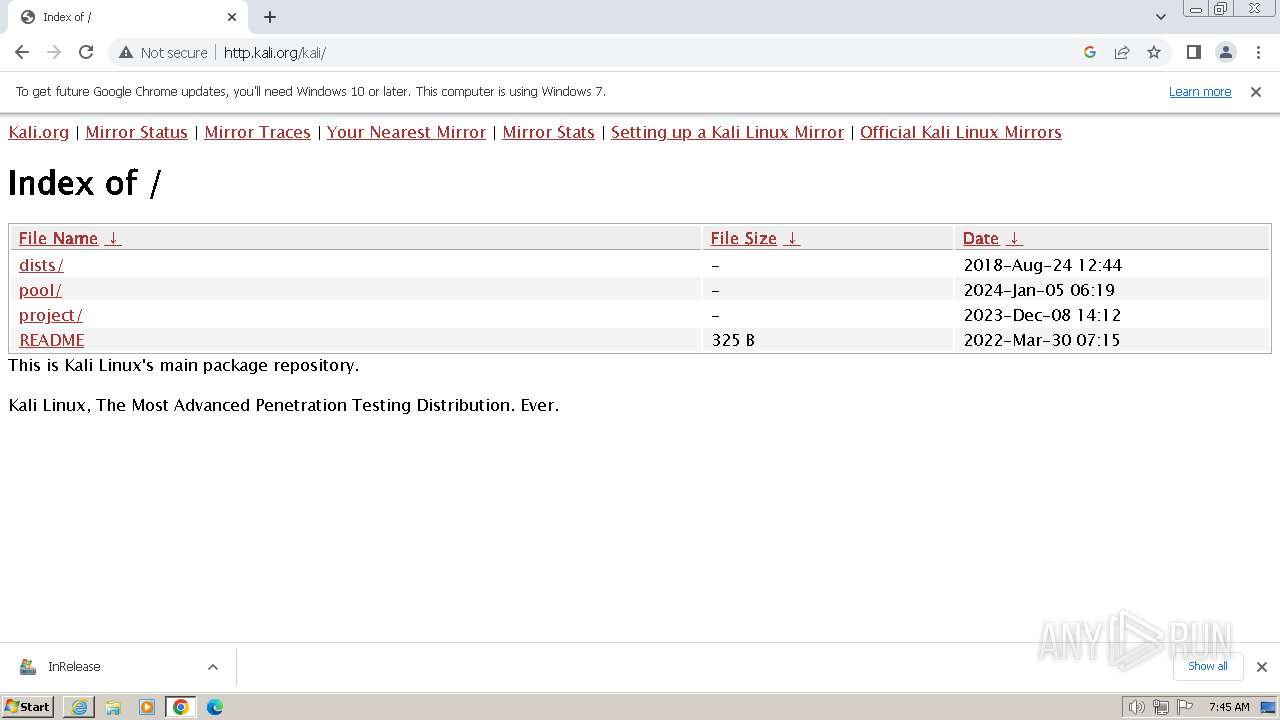Click date '2023-Dec-08 14:12' for project
This screenshot has width=1280, height=720.
coord(1042,315)
